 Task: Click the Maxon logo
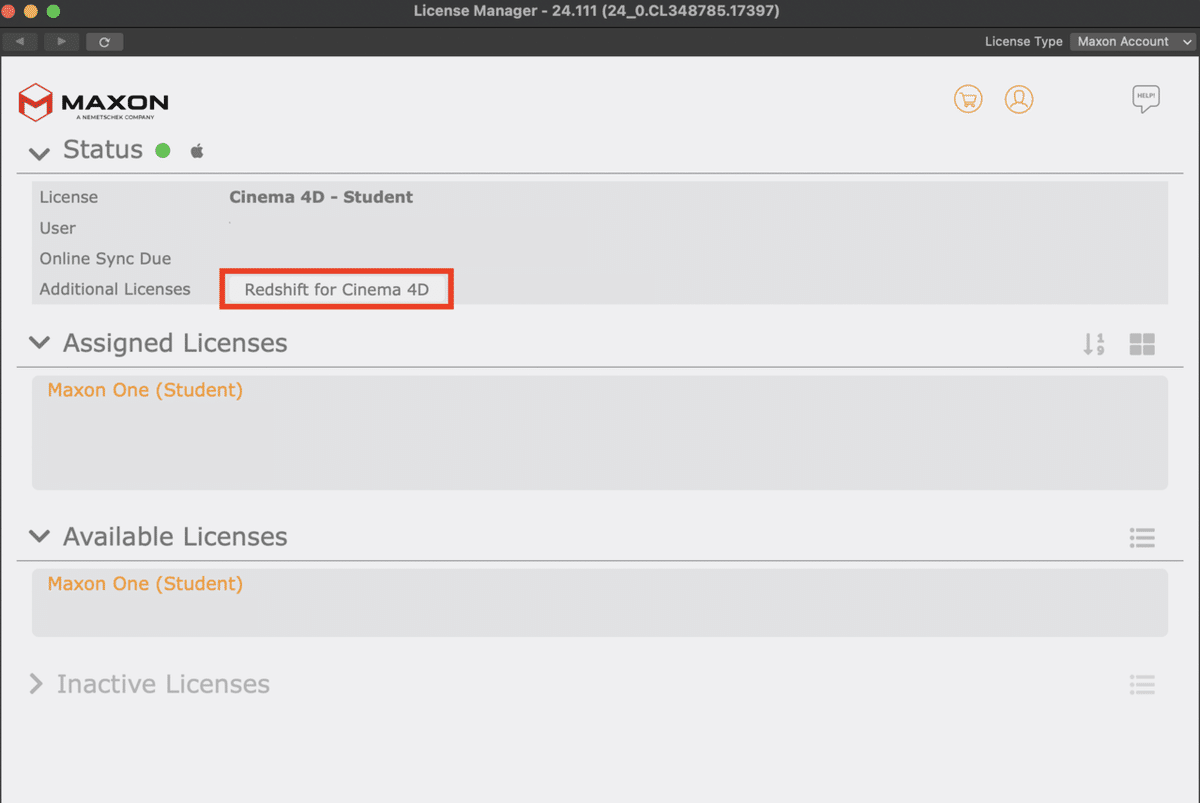(x=94, y=102)
